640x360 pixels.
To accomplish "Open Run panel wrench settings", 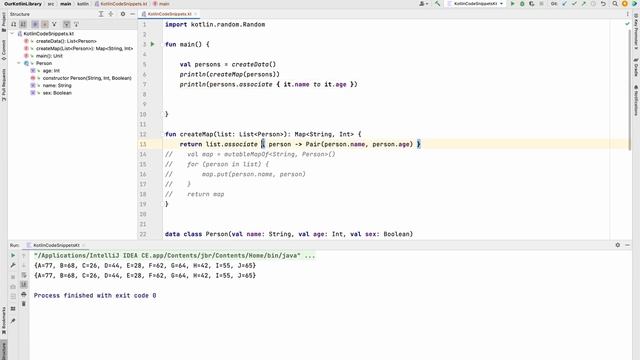I will [13, 265].
